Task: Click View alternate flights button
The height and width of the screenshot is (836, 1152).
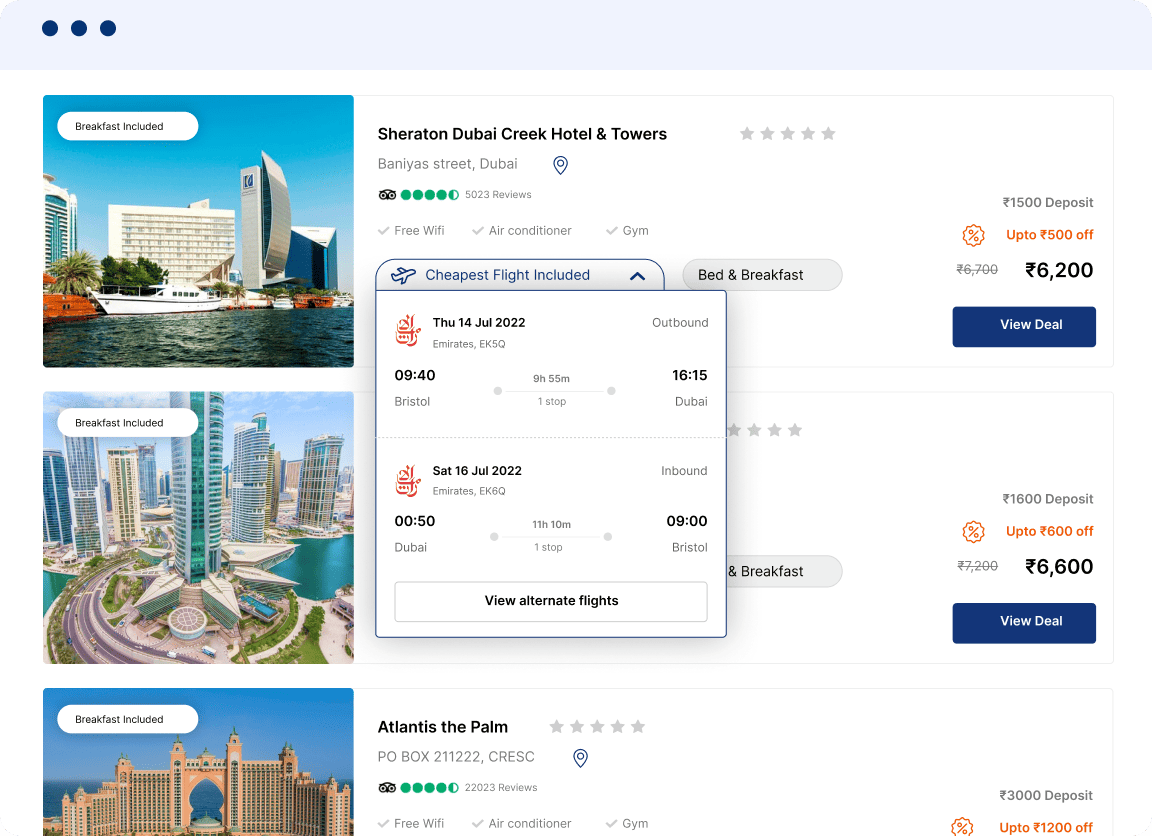Action: 551,601
